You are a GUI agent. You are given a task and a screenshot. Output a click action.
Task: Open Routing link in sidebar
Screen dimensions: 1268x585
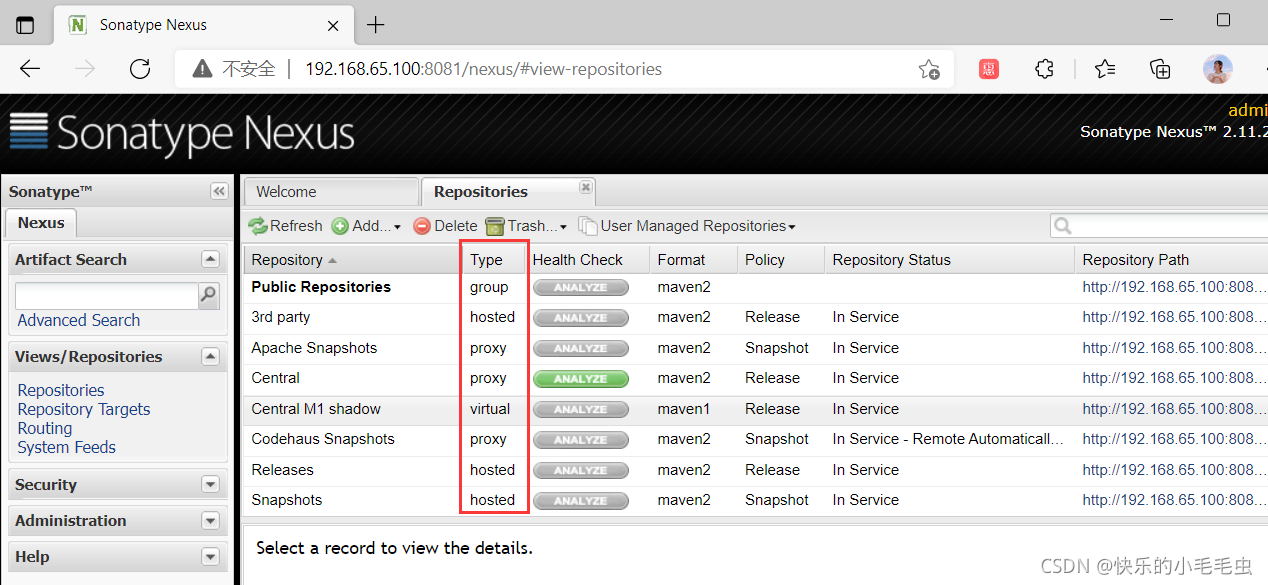point(45,428)
